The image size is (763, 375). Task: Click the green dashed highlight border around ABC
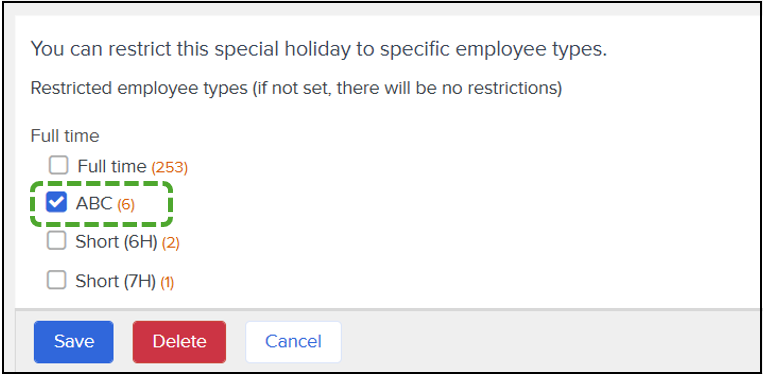point(101,183)
